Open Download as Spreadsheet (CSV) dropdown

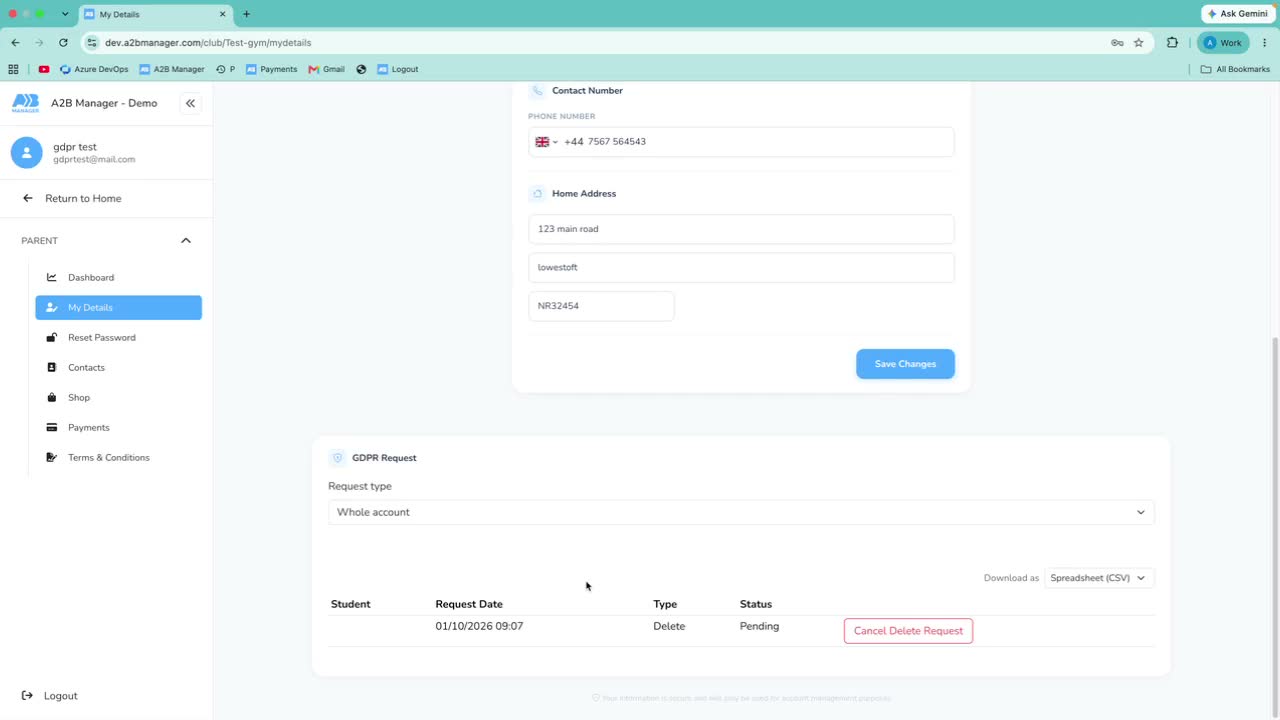[1099, 578]
